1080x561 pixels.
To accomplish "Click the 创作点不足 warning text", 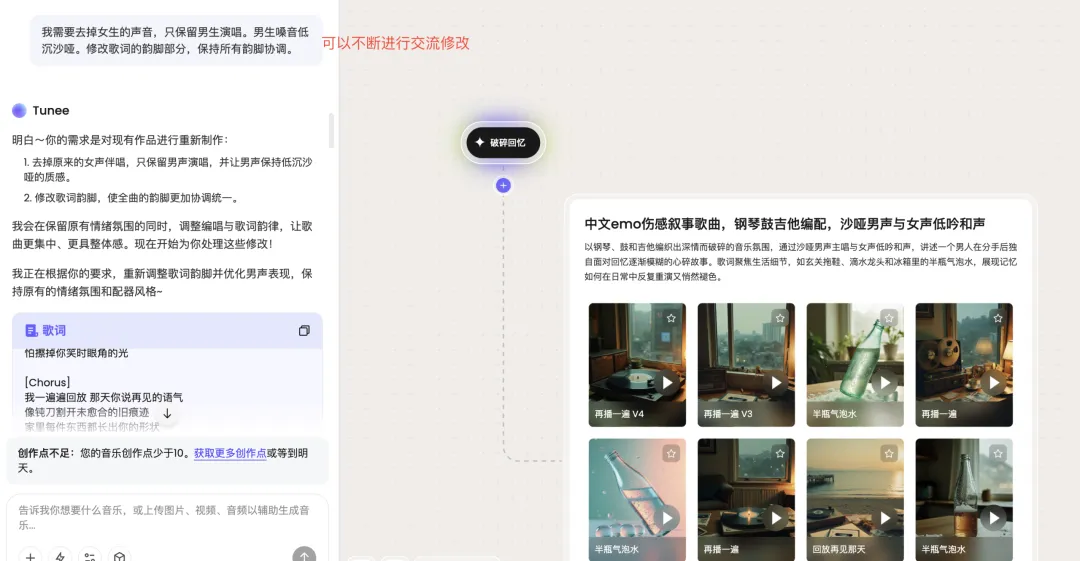I will tap(163, 460).
